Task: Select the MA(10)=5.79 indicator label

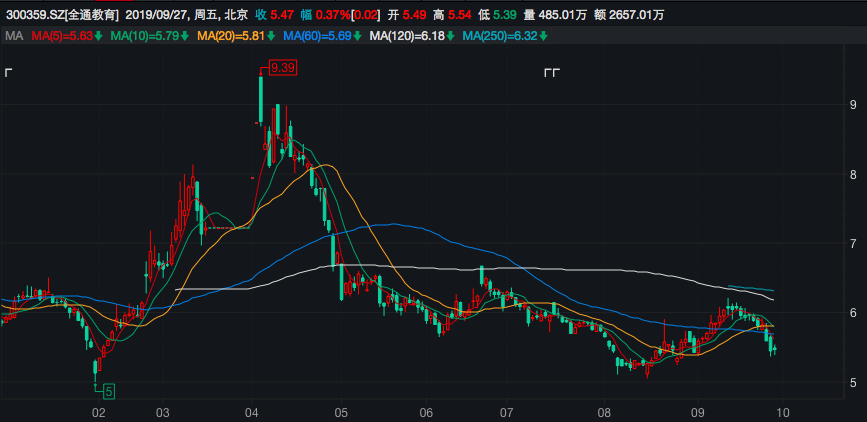Action: pyautogui.click(x=145, y=37)
